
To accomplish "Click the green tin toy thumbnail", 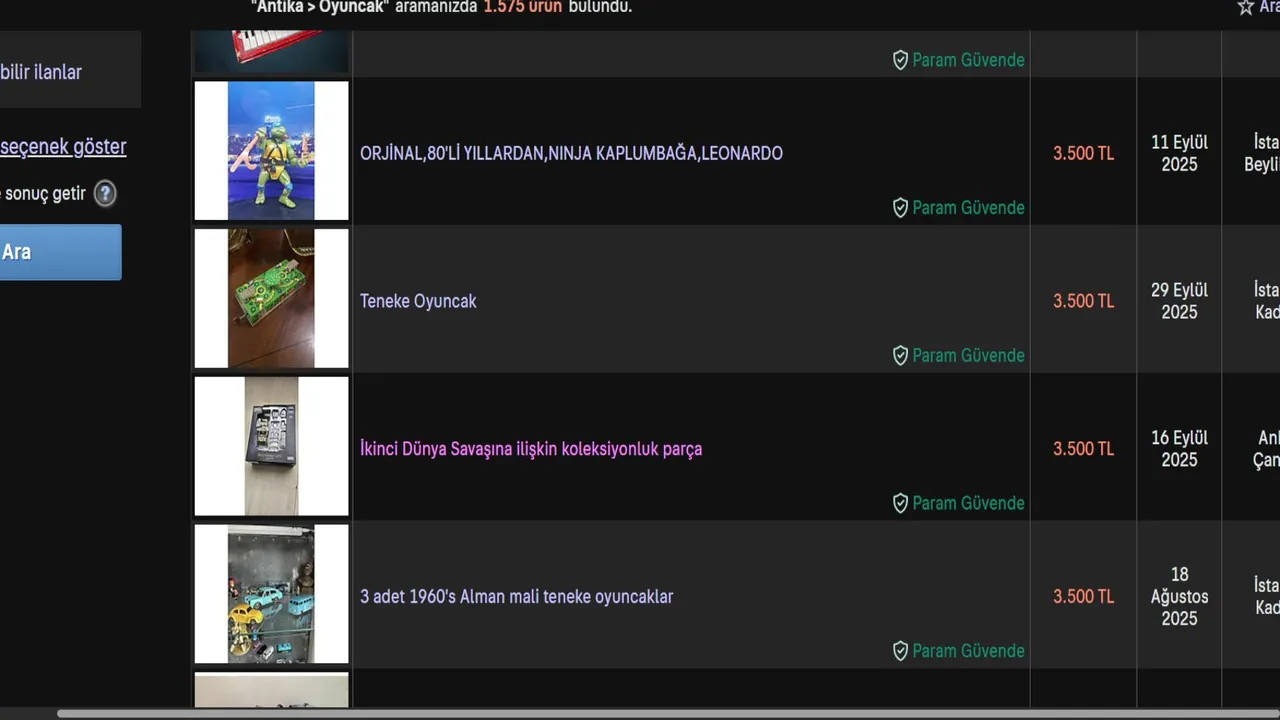I will tap(271, 298).
